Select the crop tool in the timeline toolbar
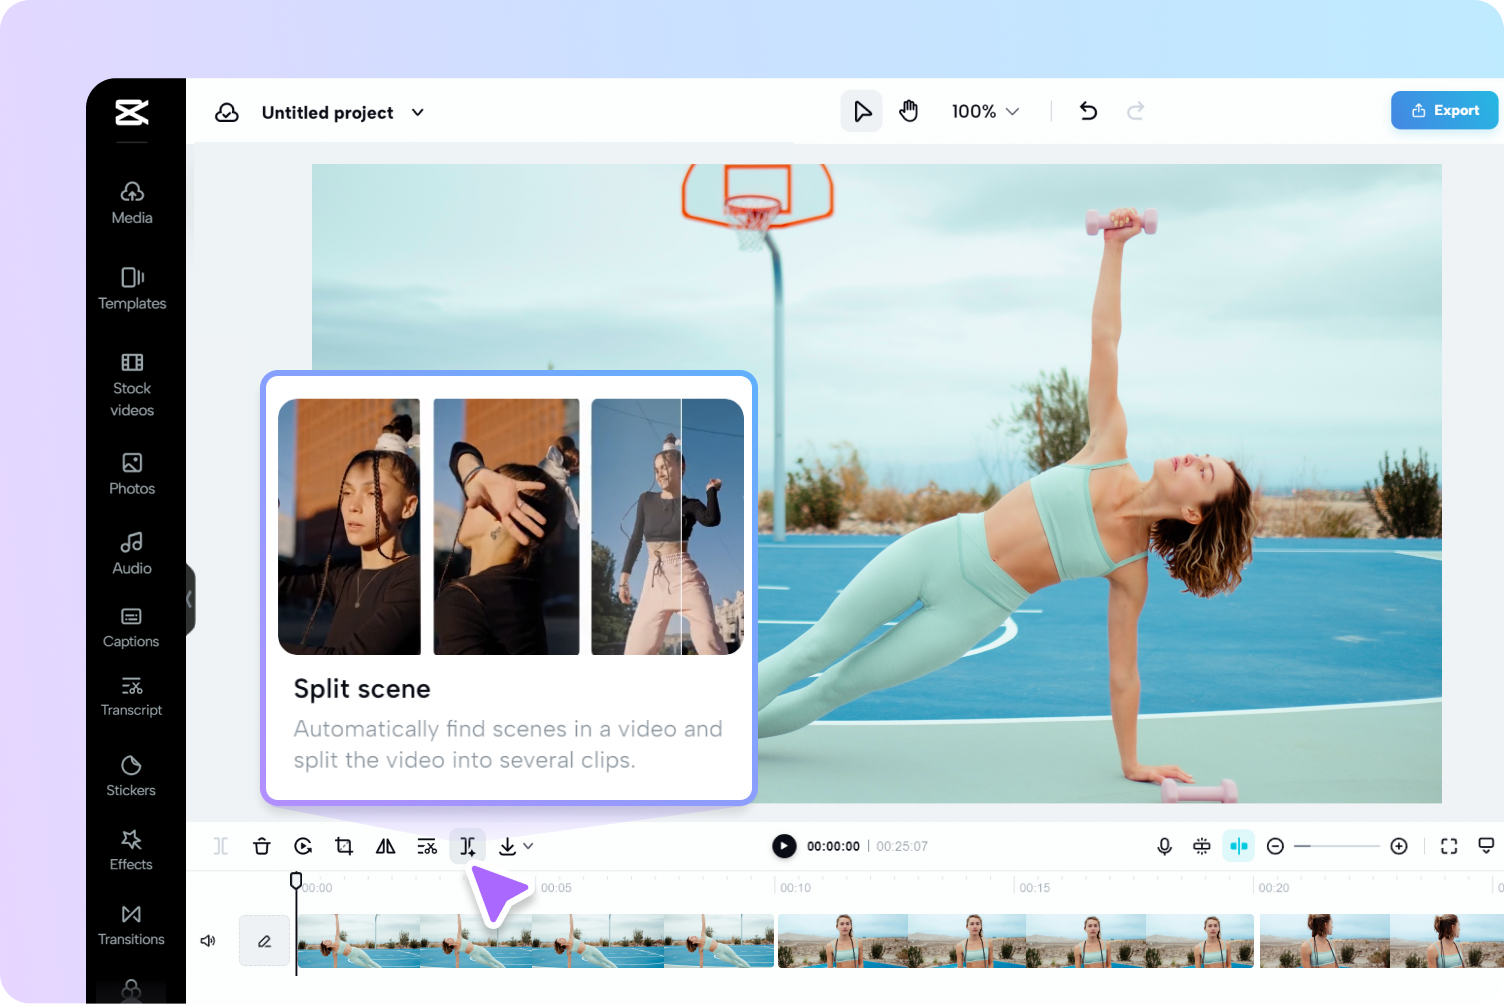 (344, 845)
